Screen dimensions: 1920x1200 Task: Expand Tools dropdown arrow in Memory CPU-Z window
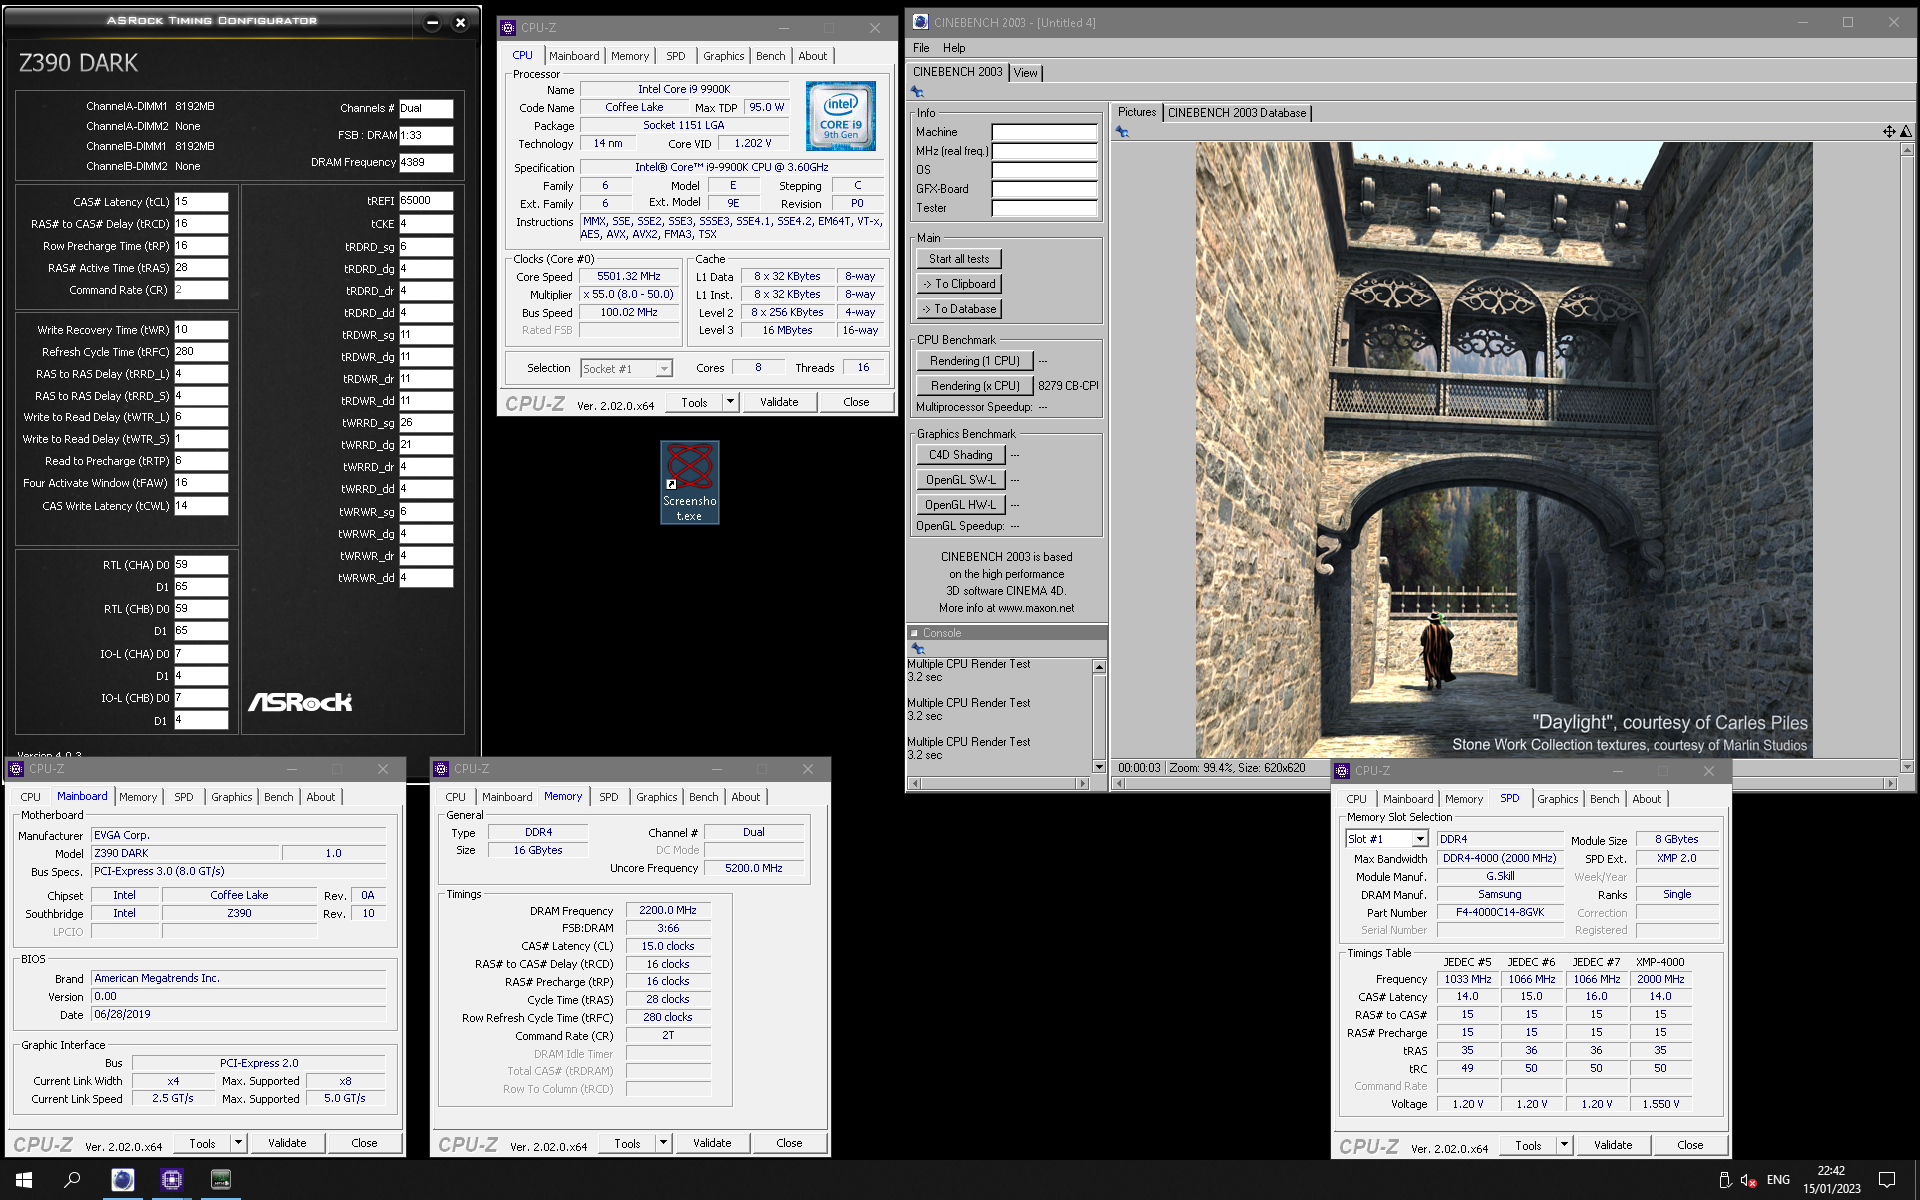[x=663, y=1143]
